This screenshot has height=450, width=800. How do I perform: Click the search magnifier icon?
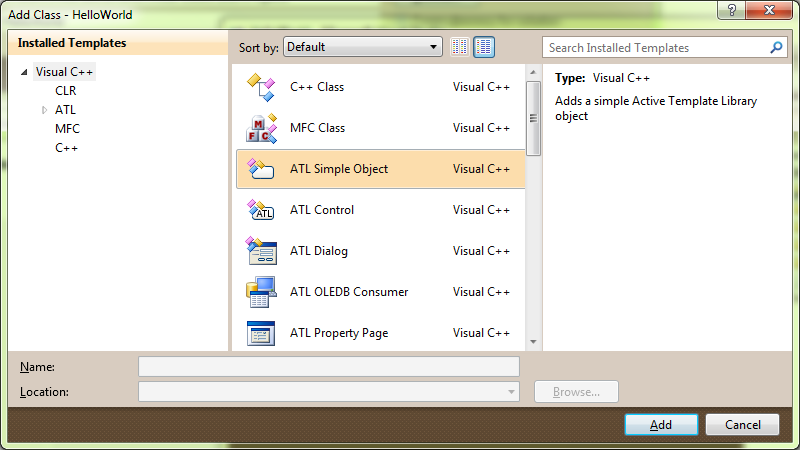click(x=776, y=47)
